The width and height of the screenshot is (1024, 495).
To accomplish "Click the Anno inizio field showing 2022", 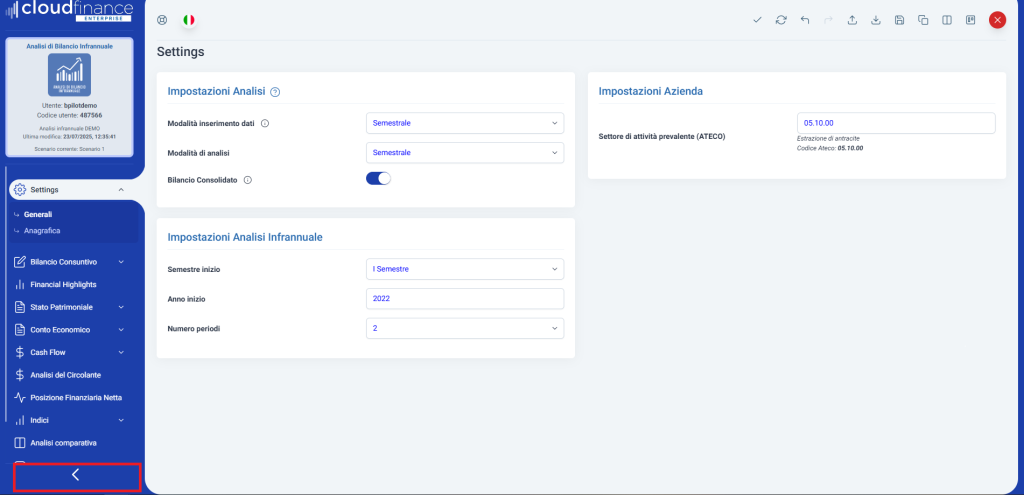I will pyautogui.click(x=465, y=298).
